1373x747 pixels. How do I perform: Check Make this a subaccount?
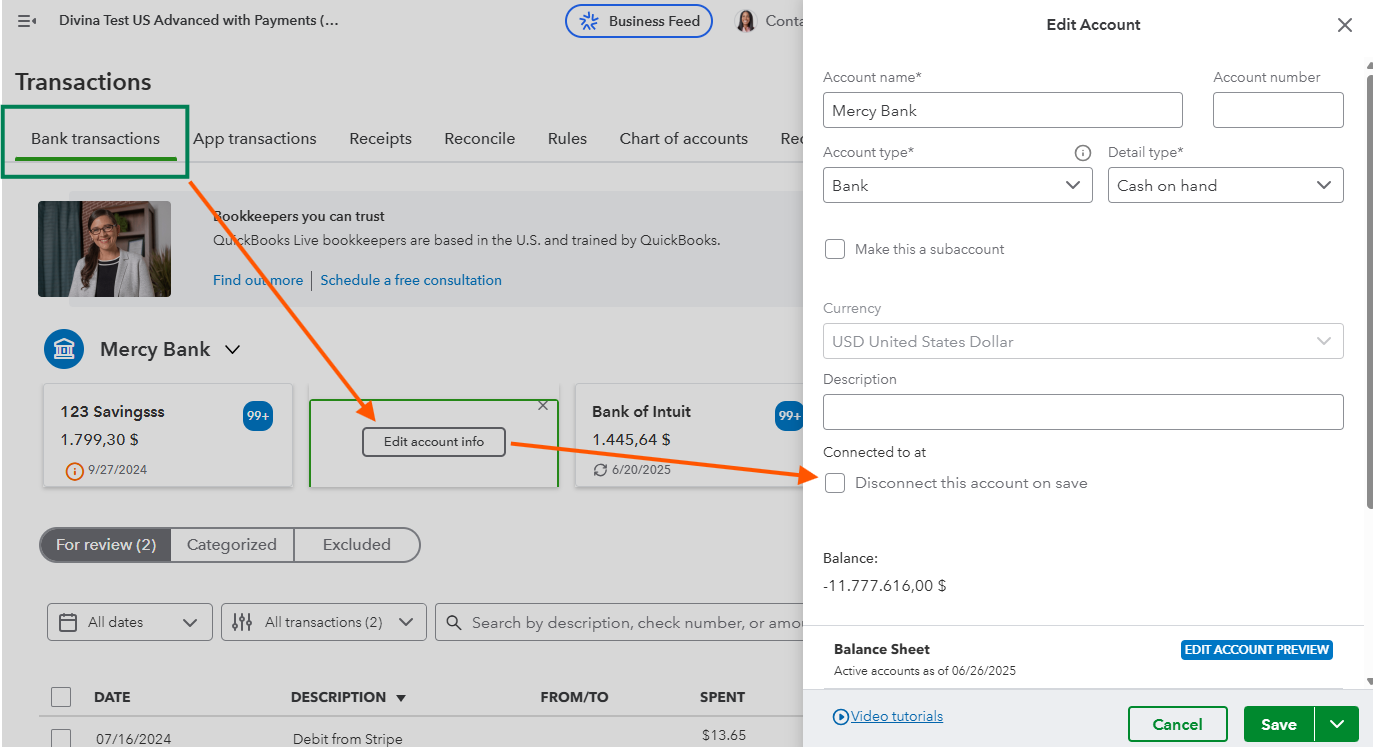coord(835,249)
